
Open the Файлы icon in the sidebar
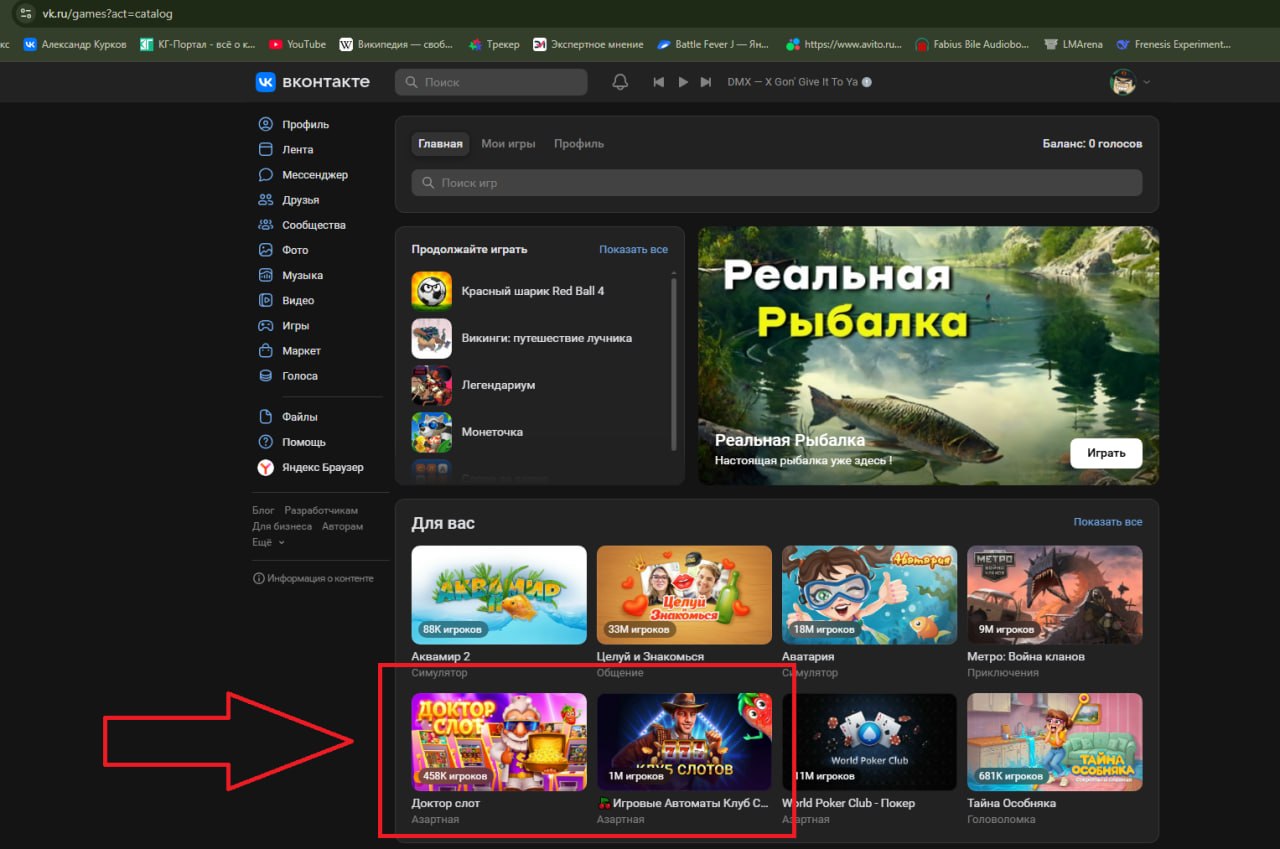(x=265, y=417)
